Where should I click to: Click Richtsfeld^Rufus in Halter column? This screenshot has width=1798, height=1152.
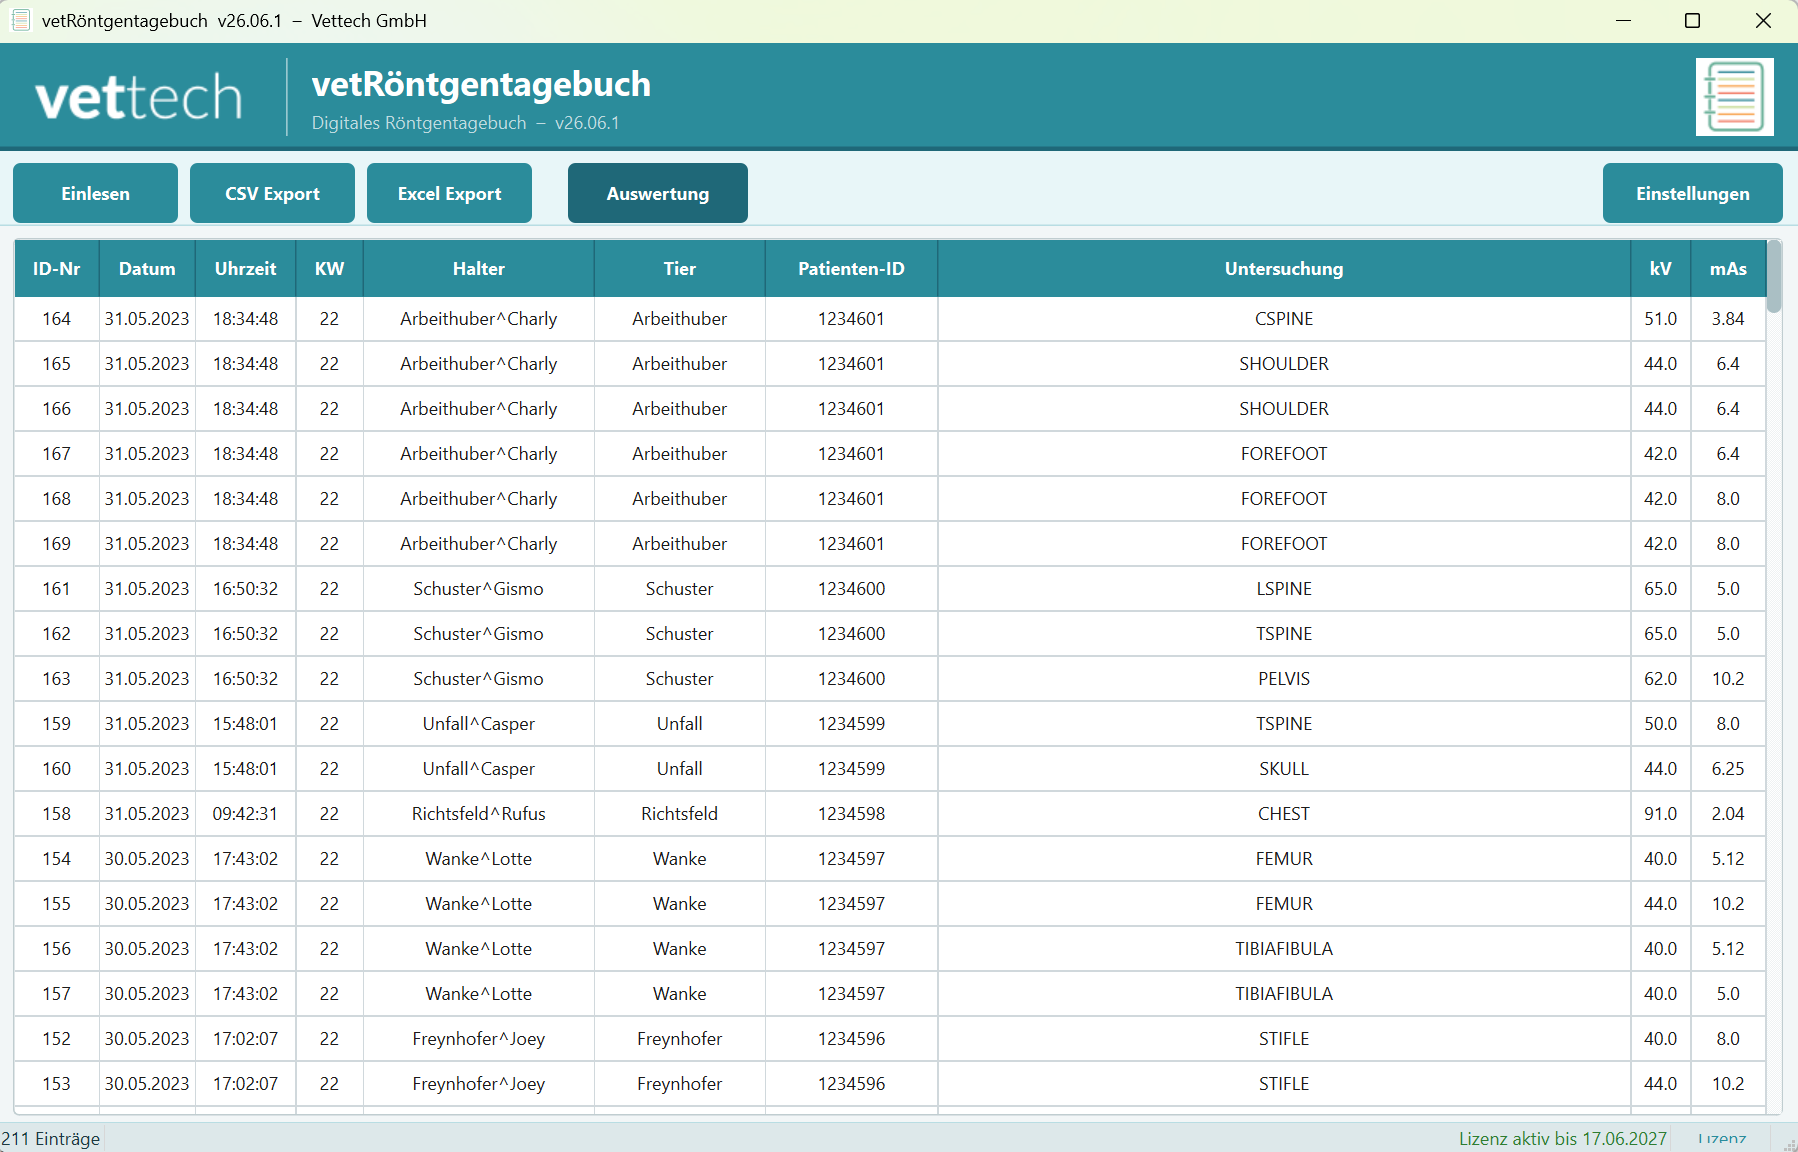[x=479, y=814]
